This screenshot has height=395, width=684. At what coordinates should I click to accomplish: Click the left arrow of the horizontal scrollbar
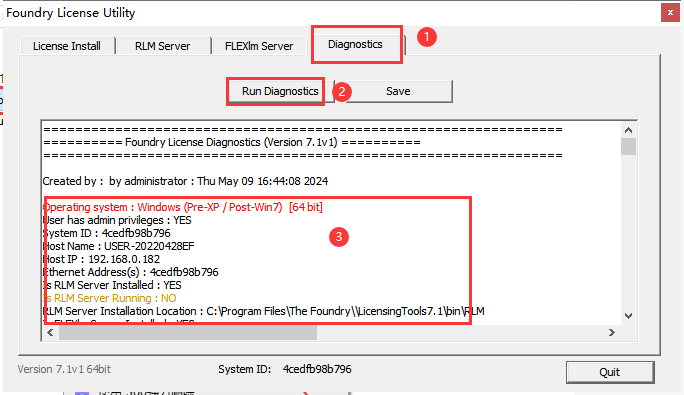click(x=50, y=333)
